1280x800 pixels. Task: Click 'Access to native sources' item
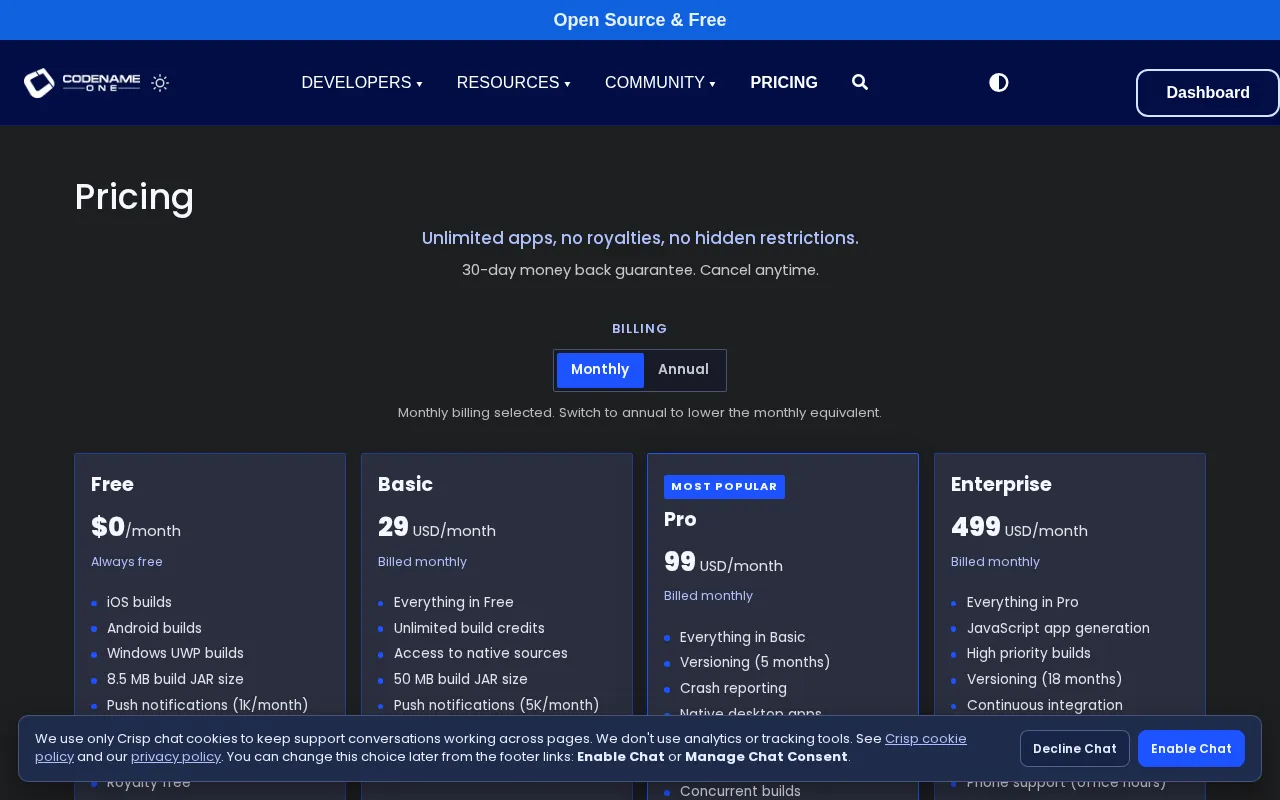click(x=481, y=653)
